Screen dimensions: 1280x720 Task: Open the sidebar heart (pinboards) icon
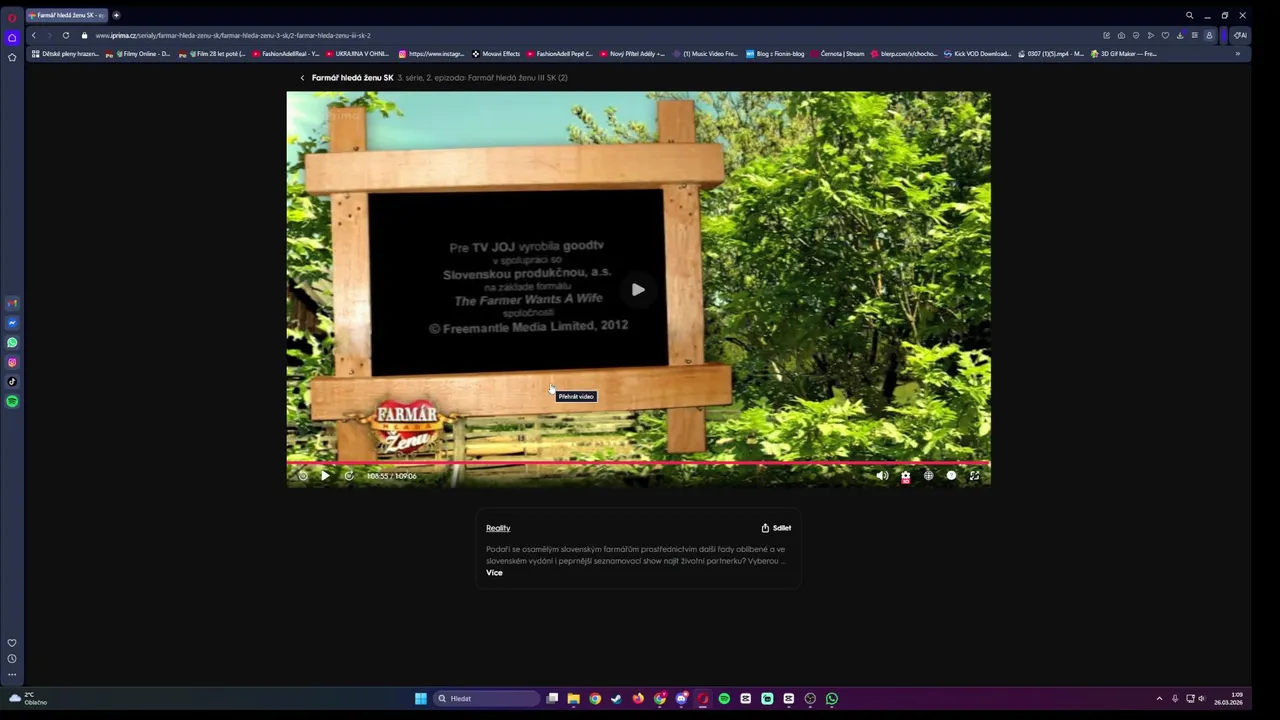[12, 643]
